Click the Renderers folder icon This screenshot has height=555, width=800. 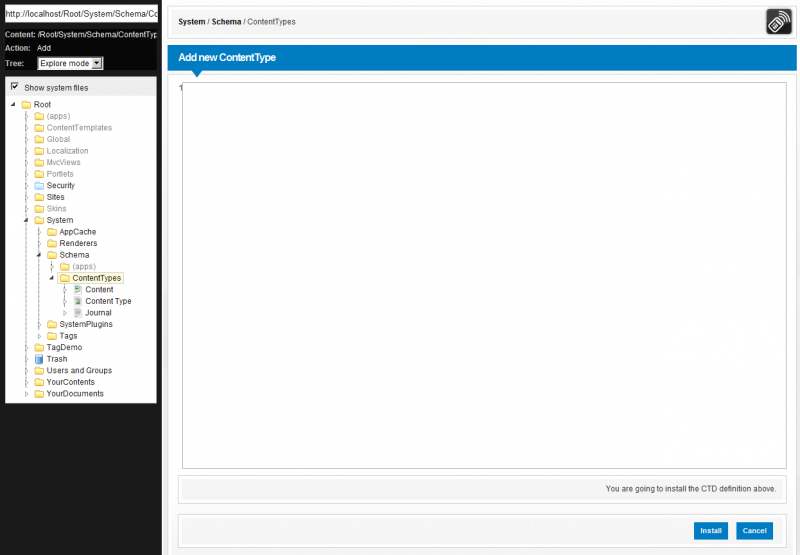52,243
